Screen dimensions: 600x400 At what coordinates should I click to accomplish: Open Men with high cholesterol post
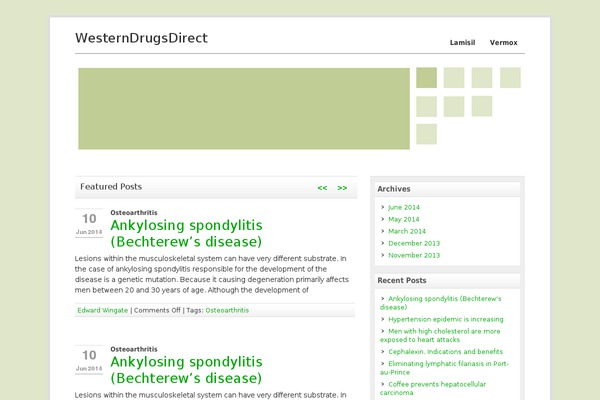click(440, 335)
